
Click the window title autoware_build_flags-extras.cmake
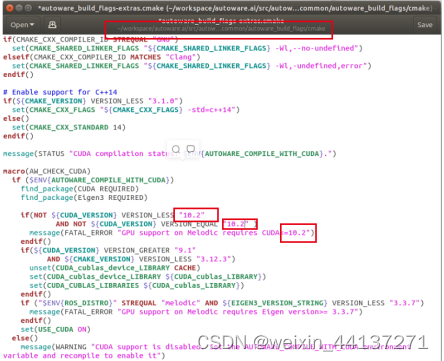pos(235,8)
